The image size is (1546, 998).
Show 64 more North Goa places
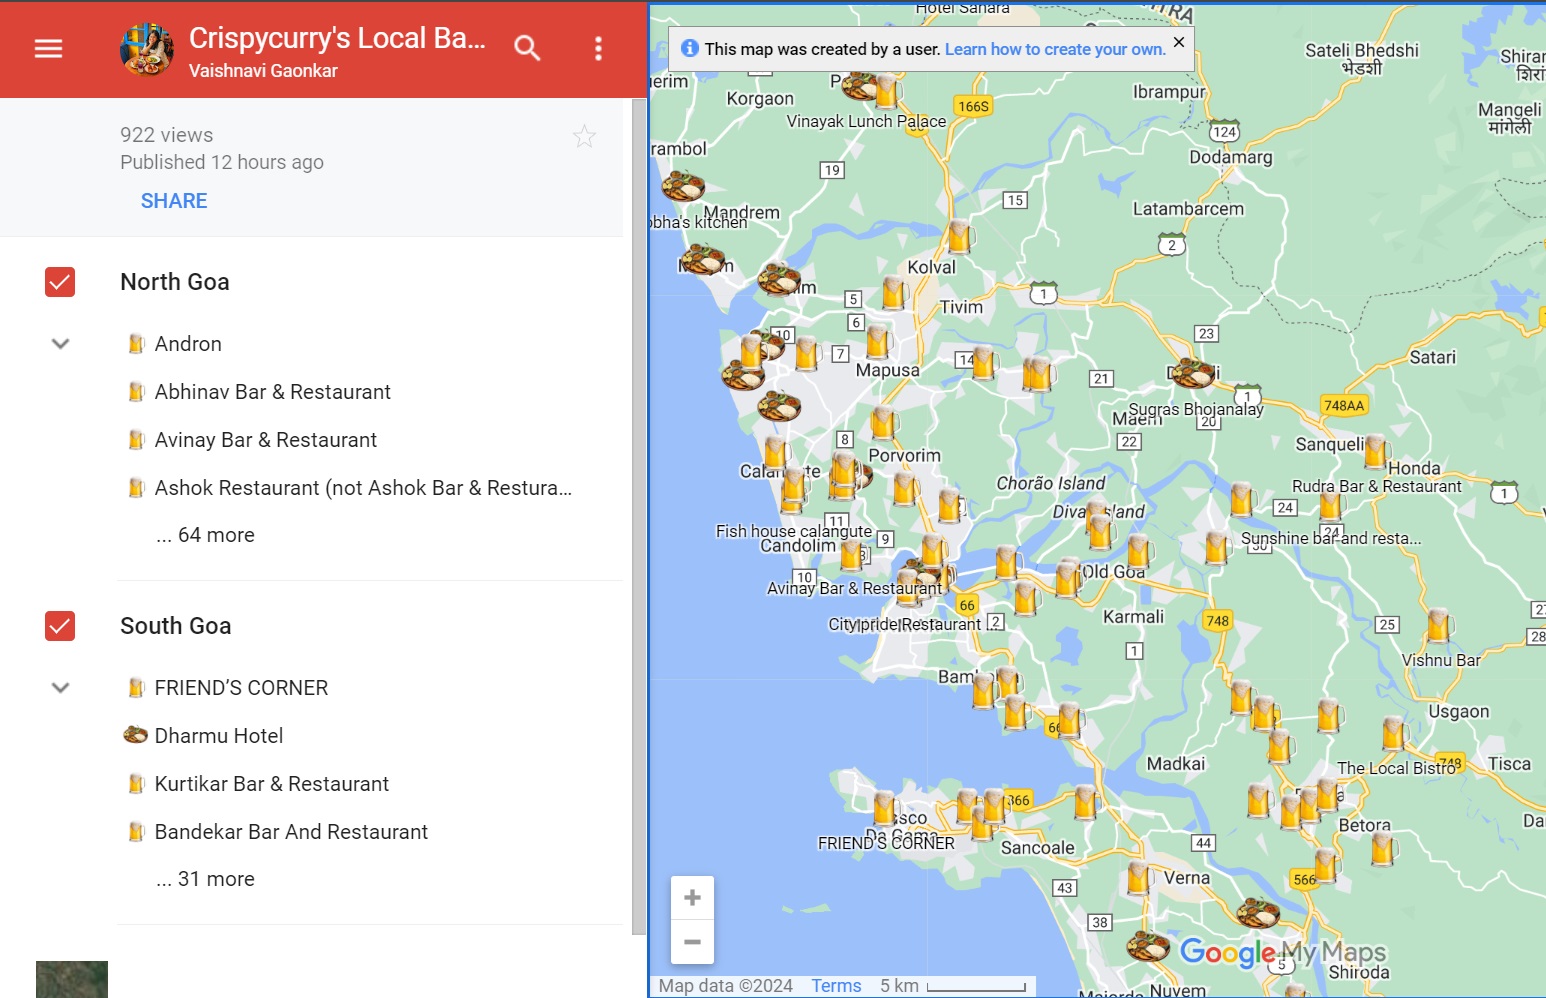[x=205, y=535]
